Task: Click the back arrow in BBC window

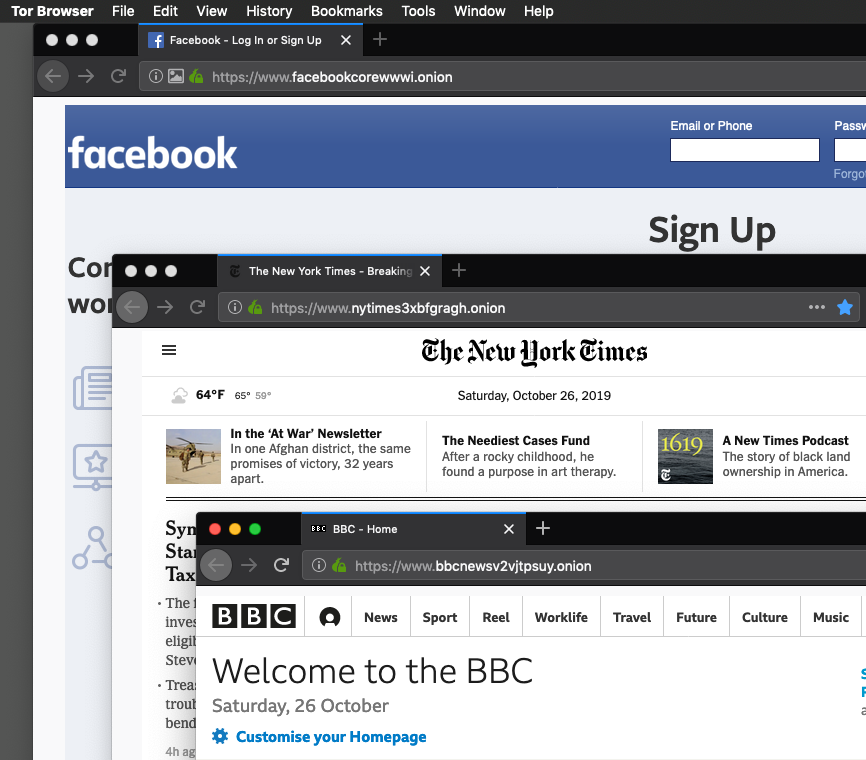Action: tap(216, 565)
